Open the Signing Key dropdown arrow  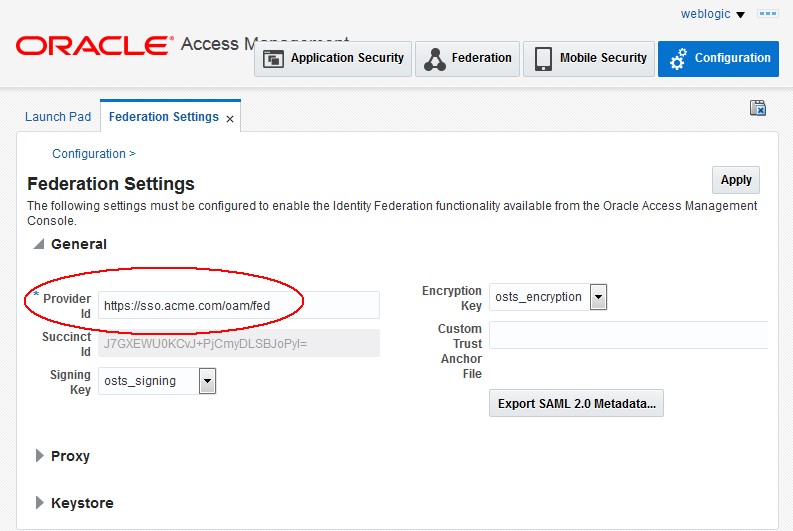(207, 381)
